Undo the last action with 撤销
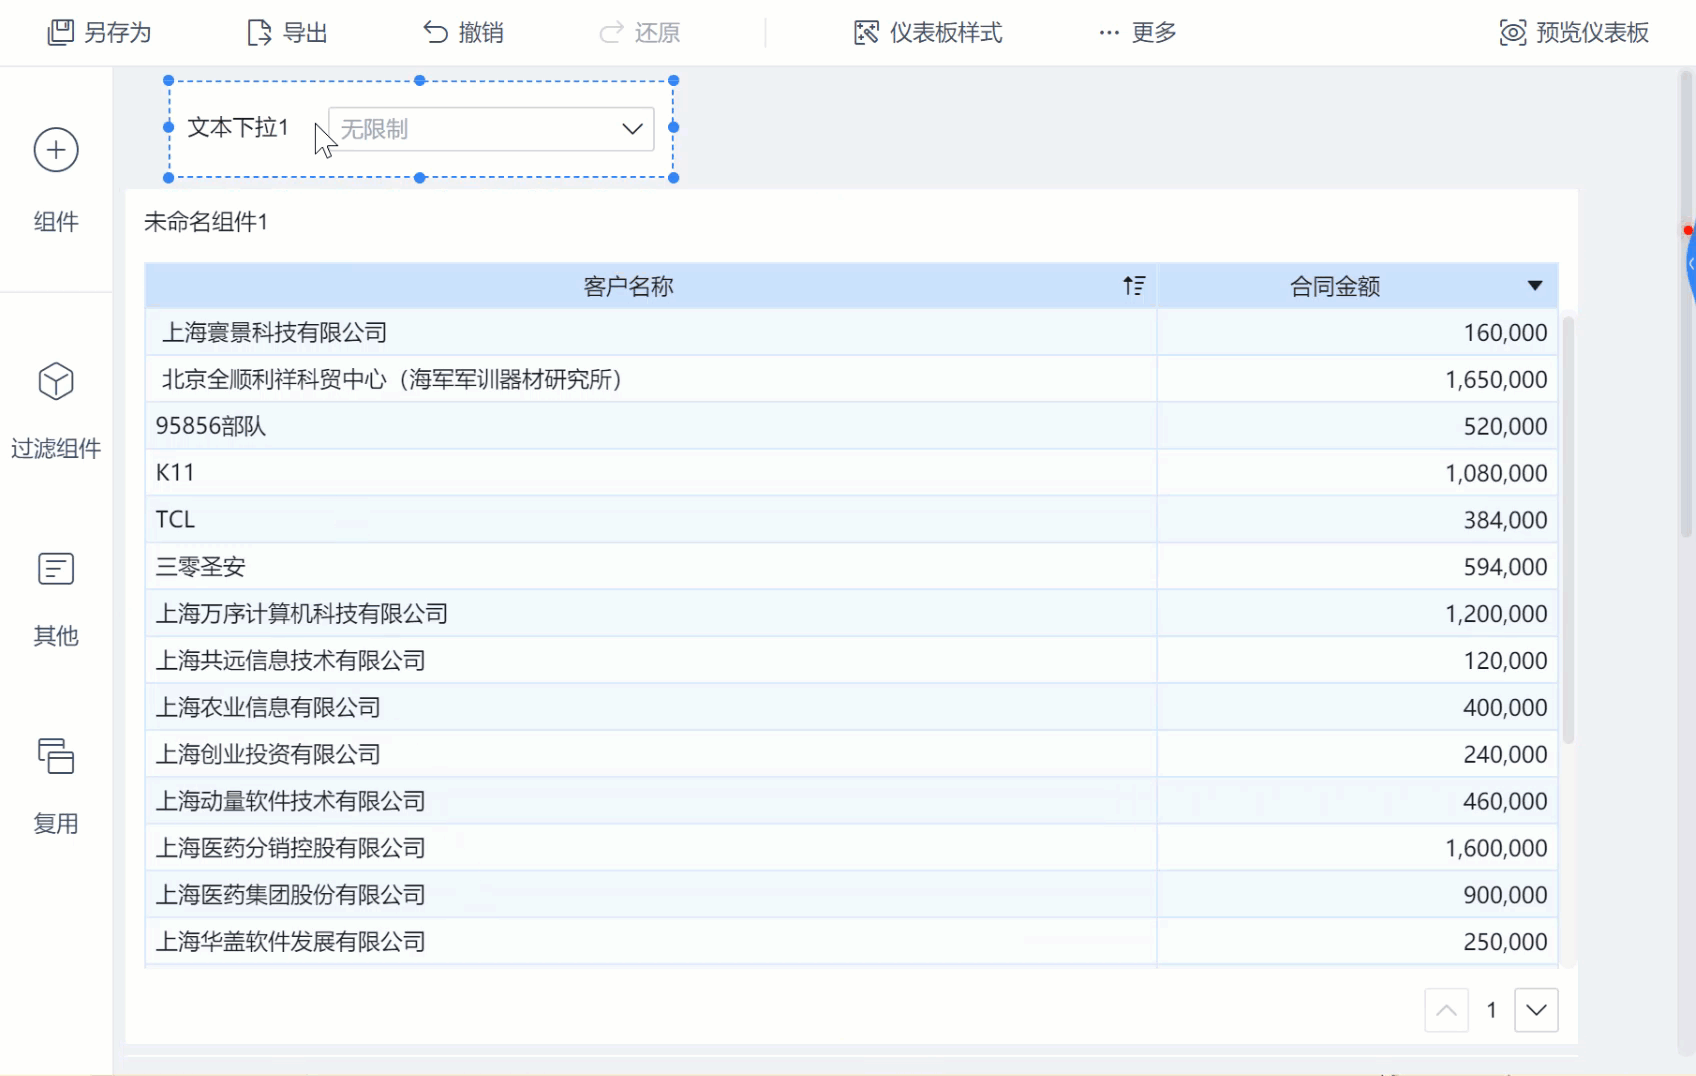Viewport: 1696px width, 1076px height. [463, 32]
